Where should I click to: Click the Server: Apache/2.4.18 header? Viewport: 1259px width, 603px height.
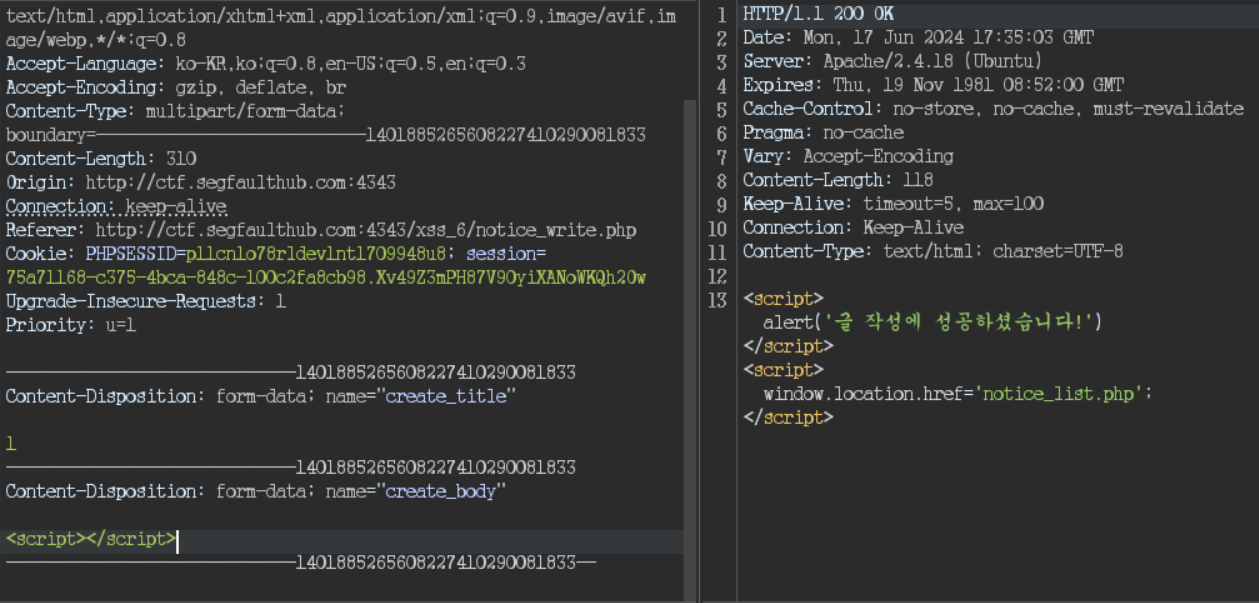coord(893,61)
